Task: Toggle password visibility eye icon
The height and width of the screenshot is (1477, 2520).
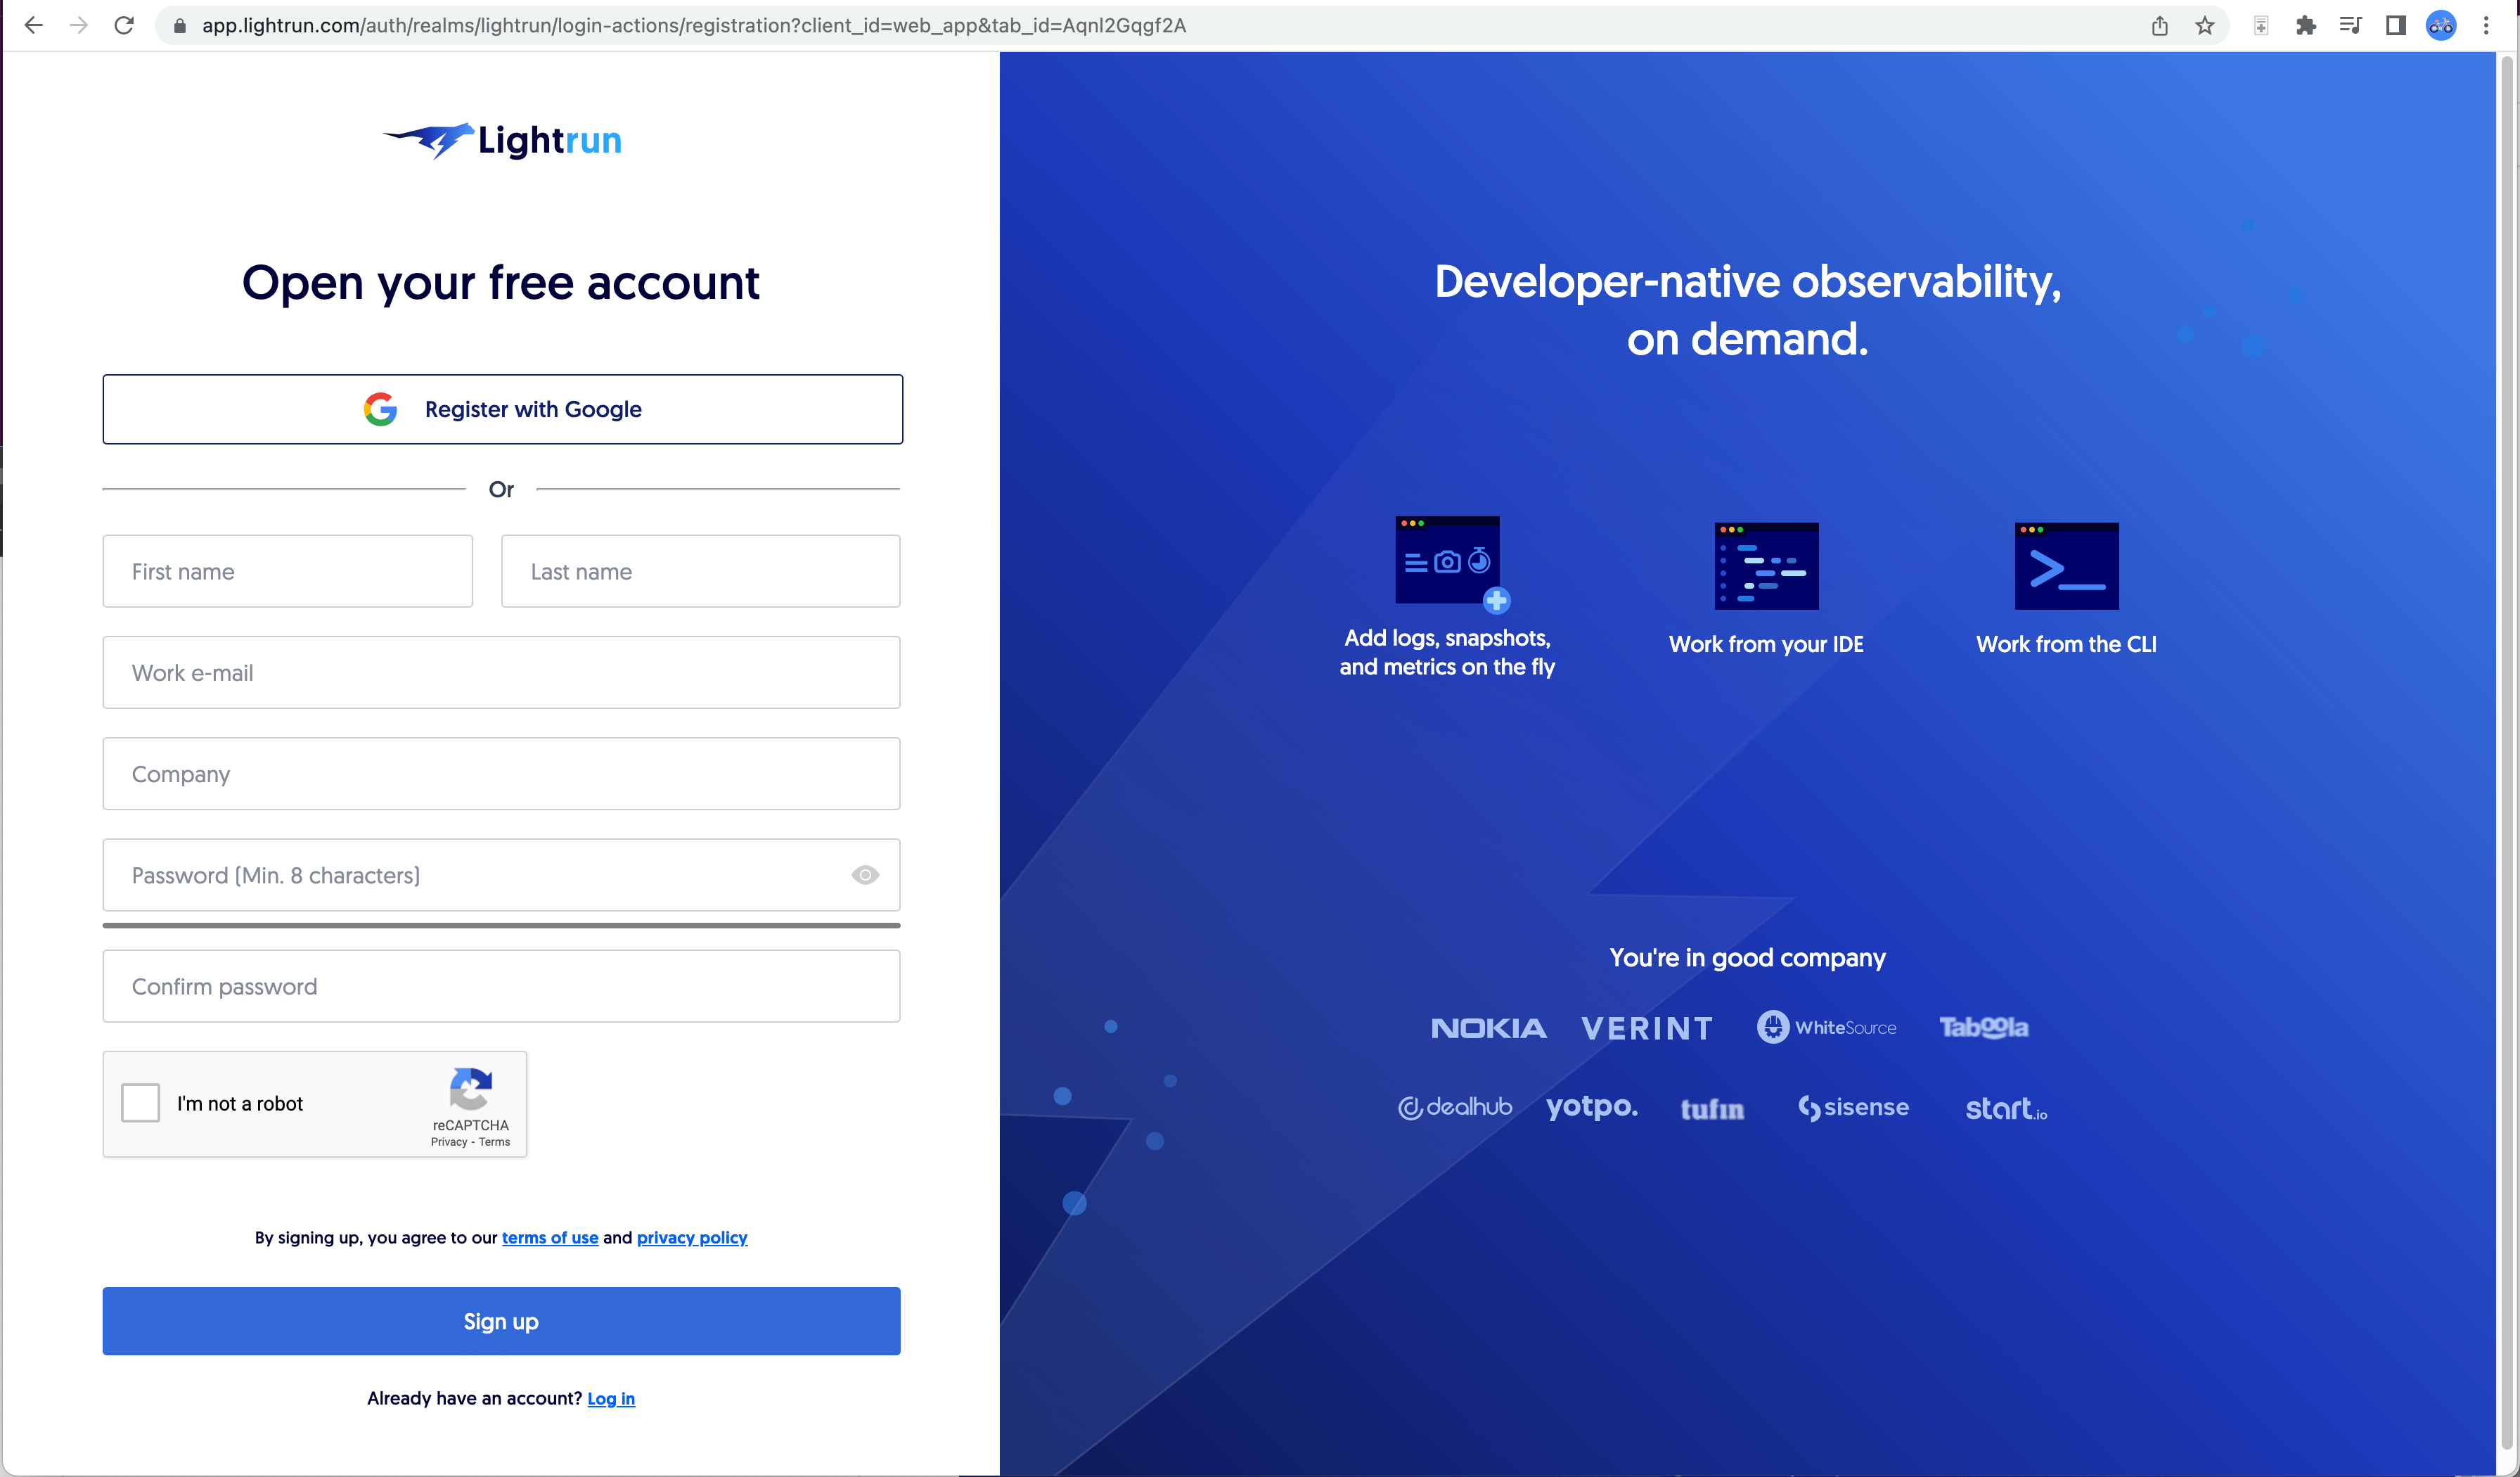Action: [865, 875]
